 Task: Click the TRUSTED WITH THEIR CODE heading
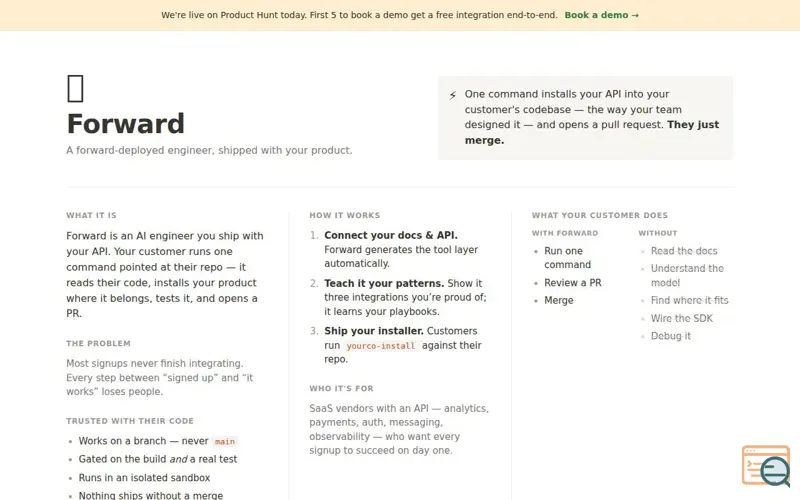pyautogui.click(x=130, y=421)
